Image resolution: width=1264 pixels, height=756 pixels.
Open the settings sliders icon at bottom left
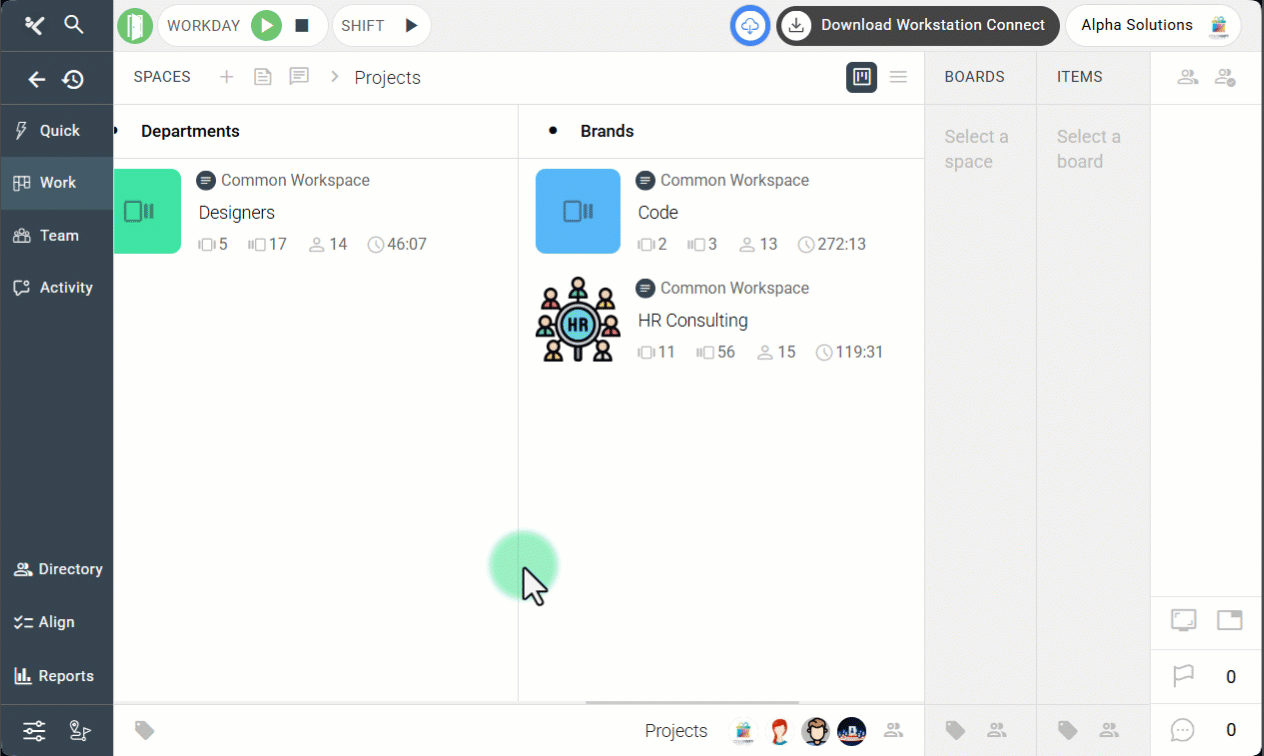34,731
